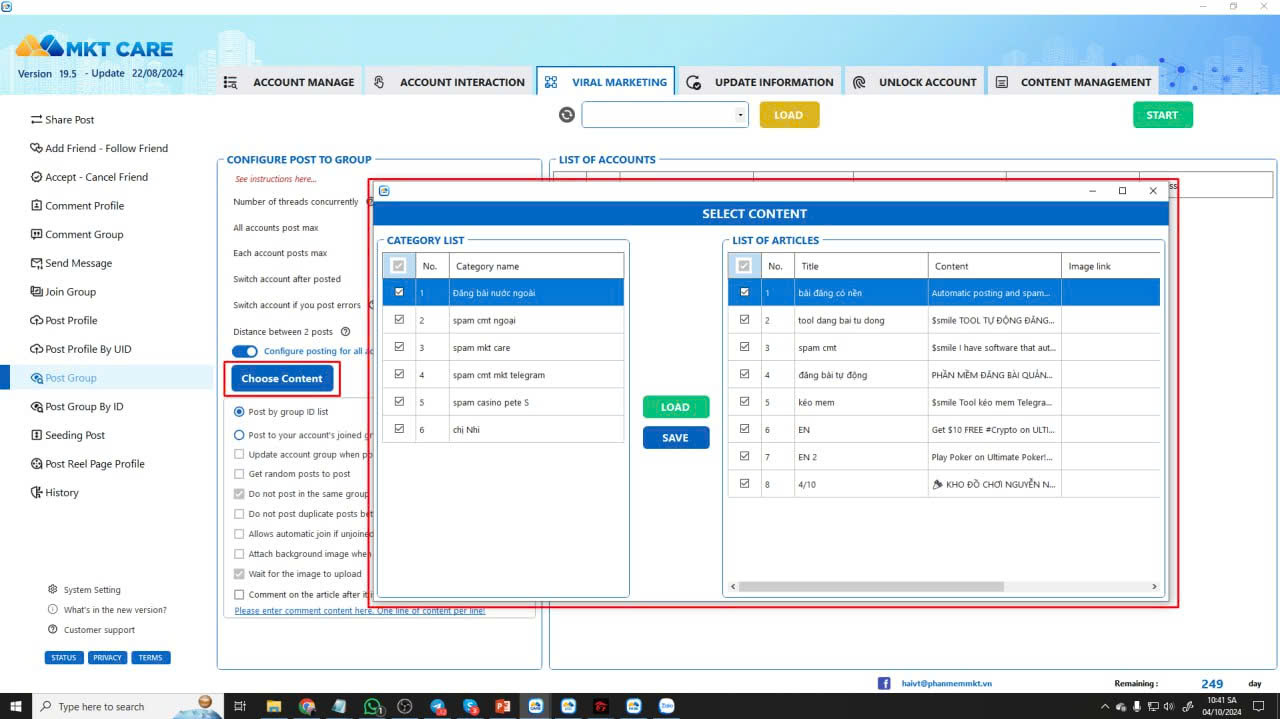Uncheck category spam cmt ngoại checkbox
The width and height of the screenshot is (1280, 719).
[400, 320]
